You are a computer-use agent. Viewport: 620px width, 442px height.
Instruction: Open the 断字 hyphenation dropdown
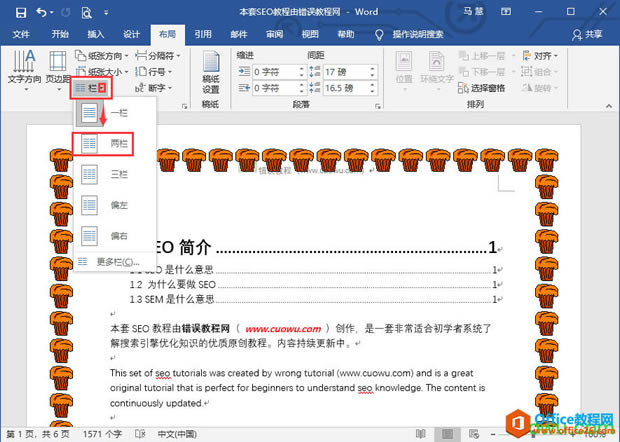153,88
